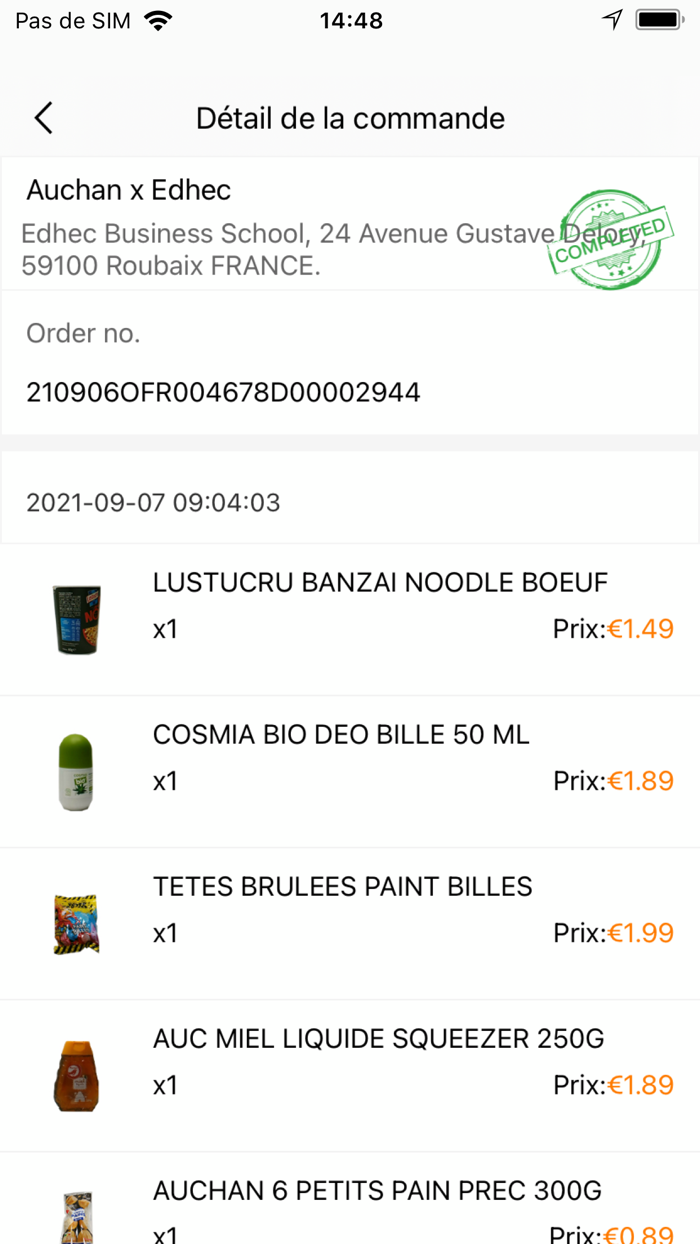Tap the Détail de la commande header

pos(350,117)
